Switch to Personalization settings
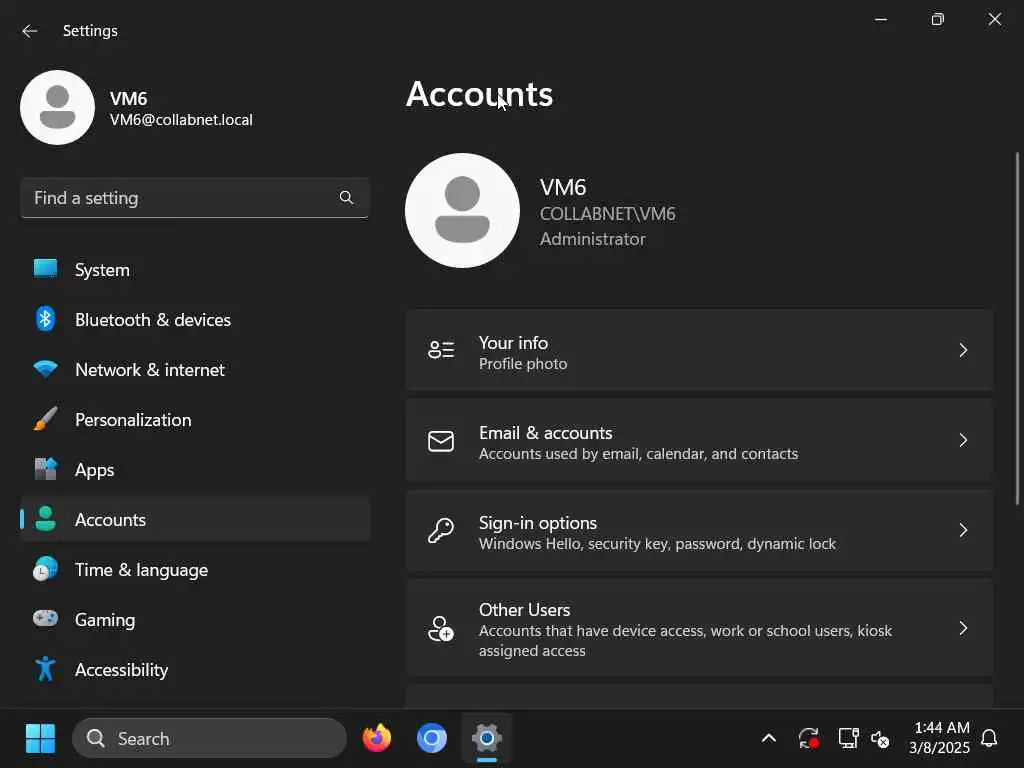This screenshot has height=768, width=1024. [195, 419]
